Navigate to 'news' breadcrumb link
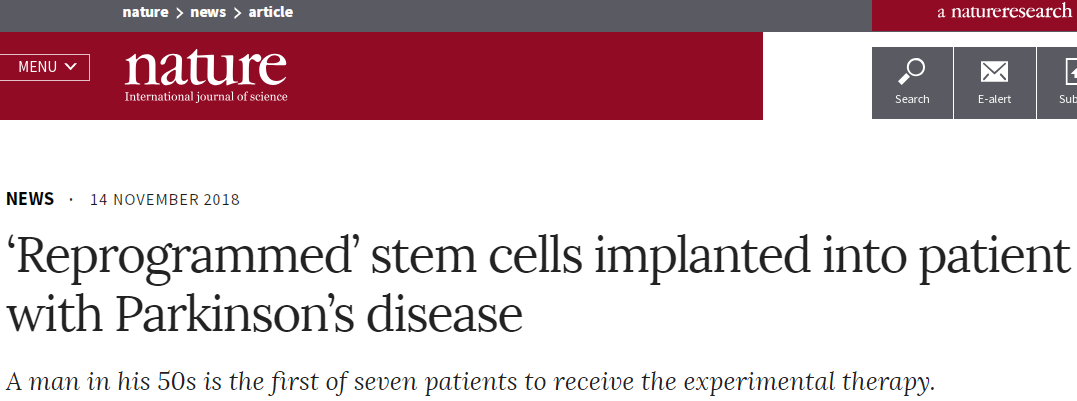Screen dimensions: 1077x401 [208, 12]
